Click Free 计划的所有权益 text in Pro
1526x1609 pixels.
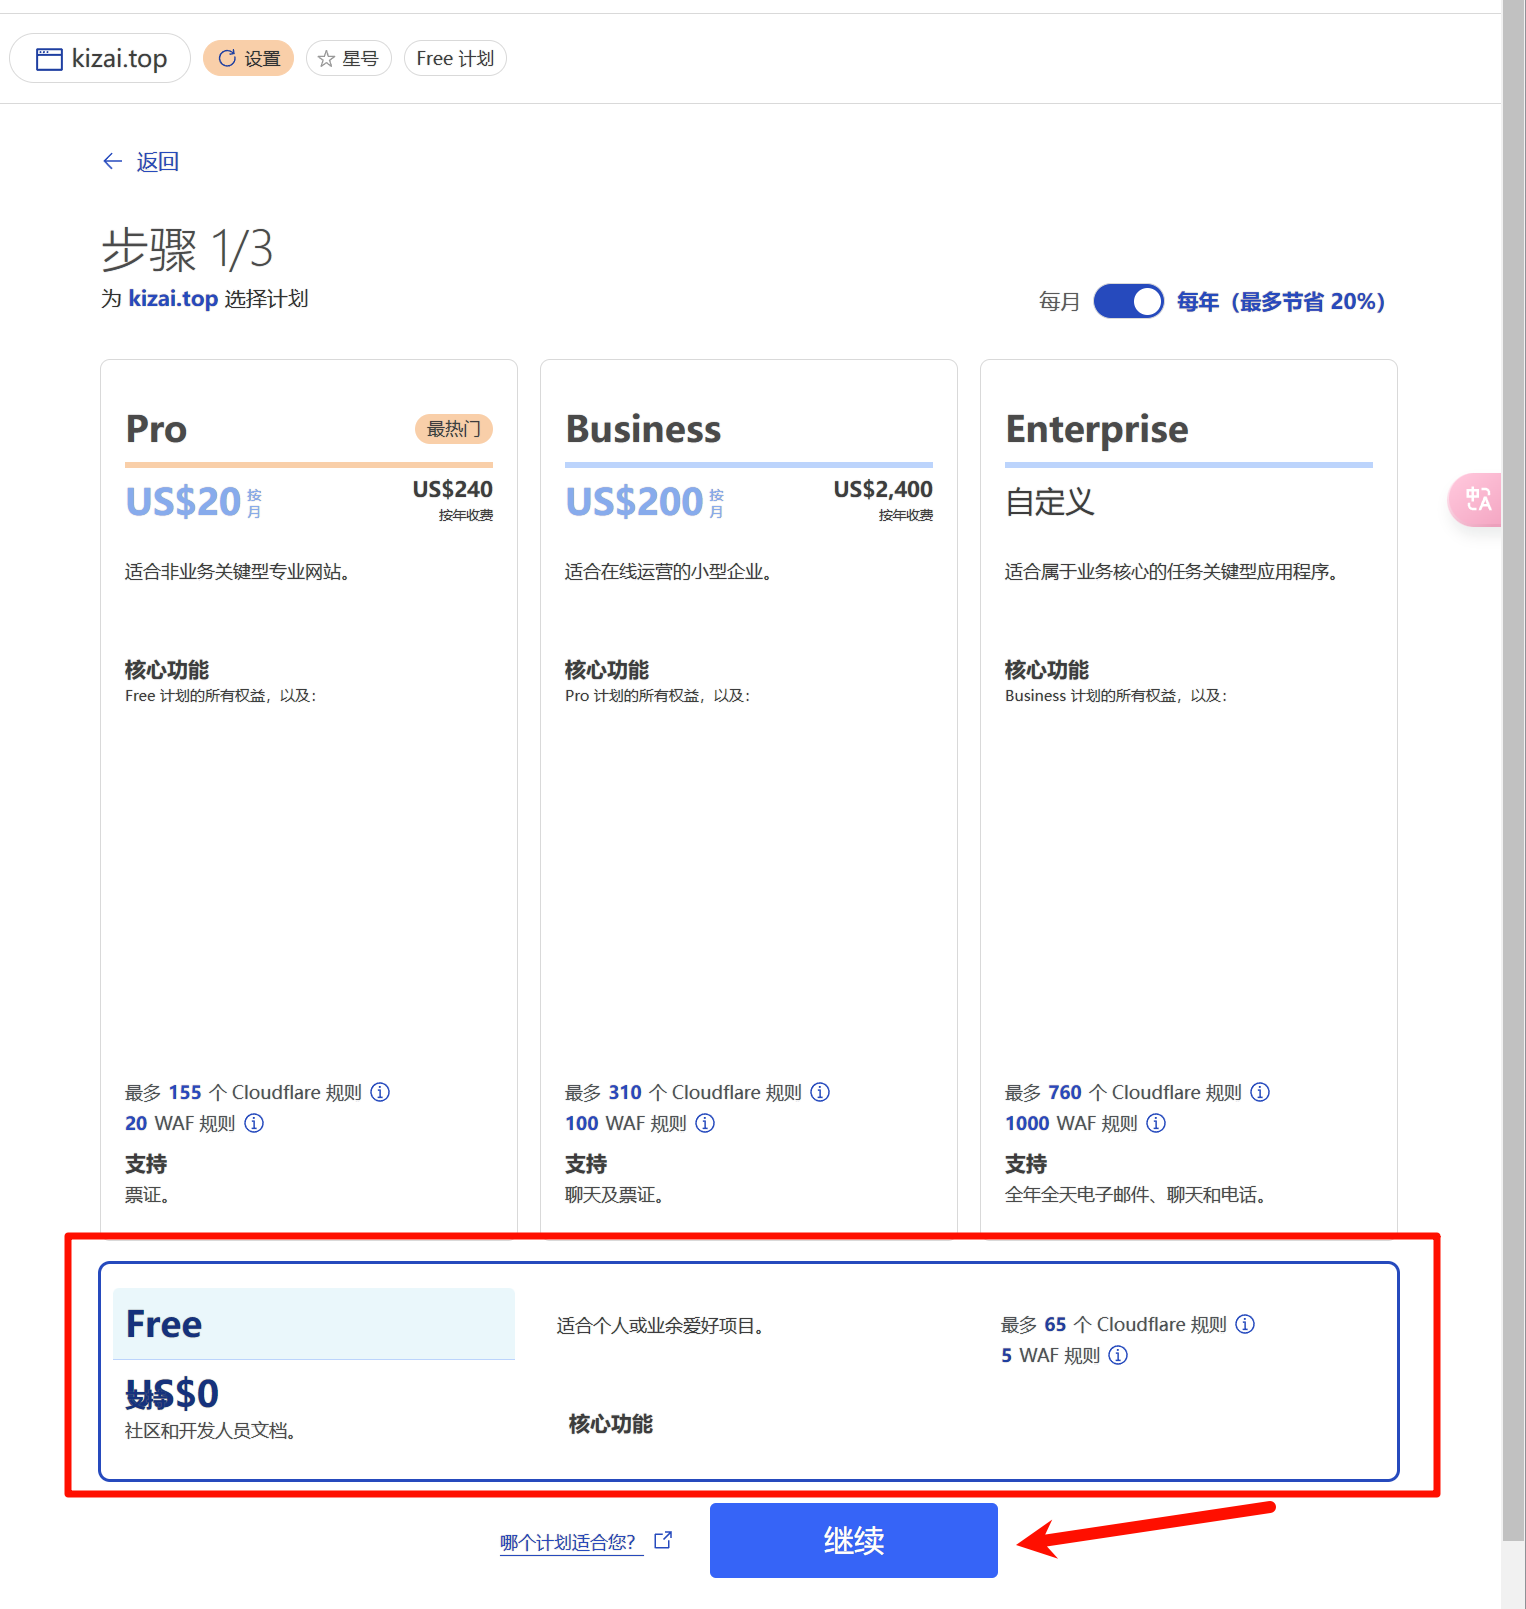[220, 696]
